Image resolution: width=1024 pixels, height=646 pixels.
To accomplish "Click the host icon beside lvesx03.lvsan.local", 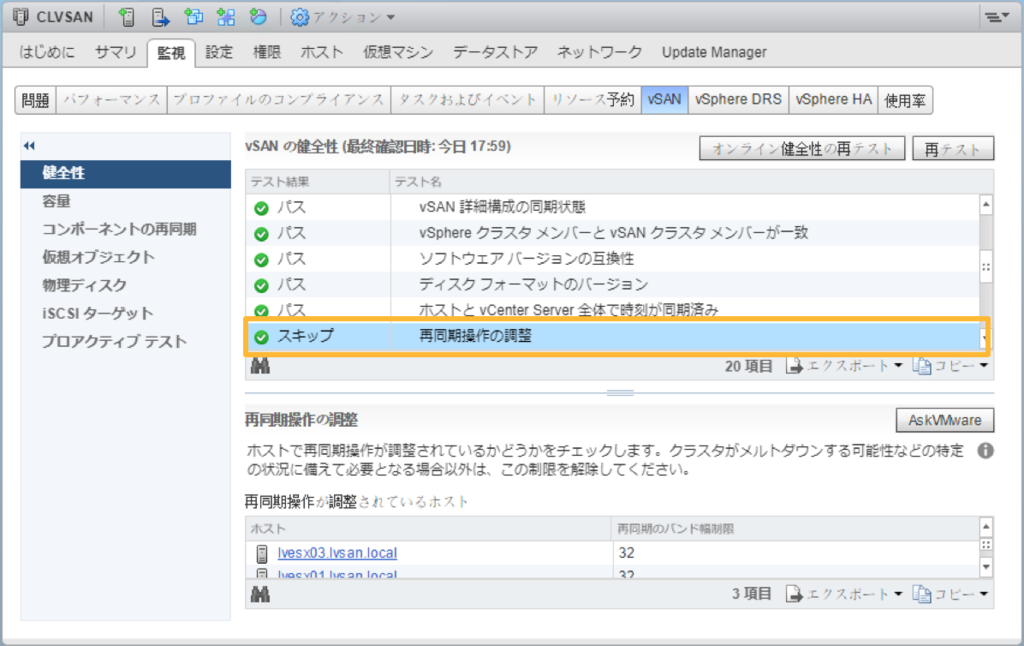I will point(262,554).
